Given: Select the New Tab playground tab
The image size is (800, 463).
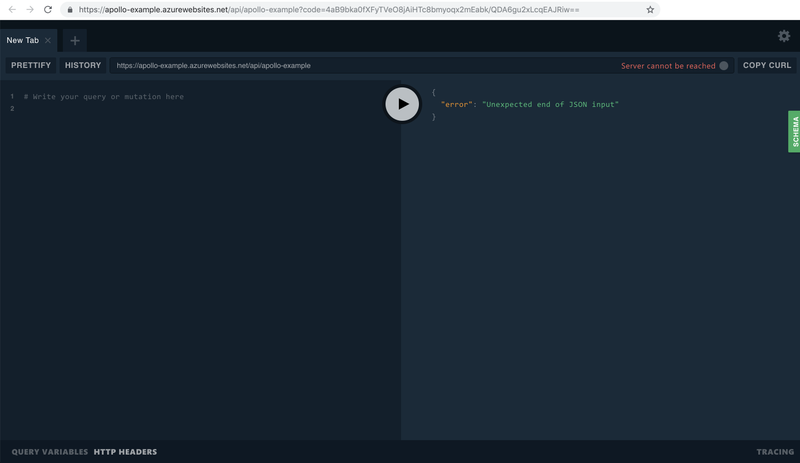Looking at the screenshot, I should pos(23,41).
